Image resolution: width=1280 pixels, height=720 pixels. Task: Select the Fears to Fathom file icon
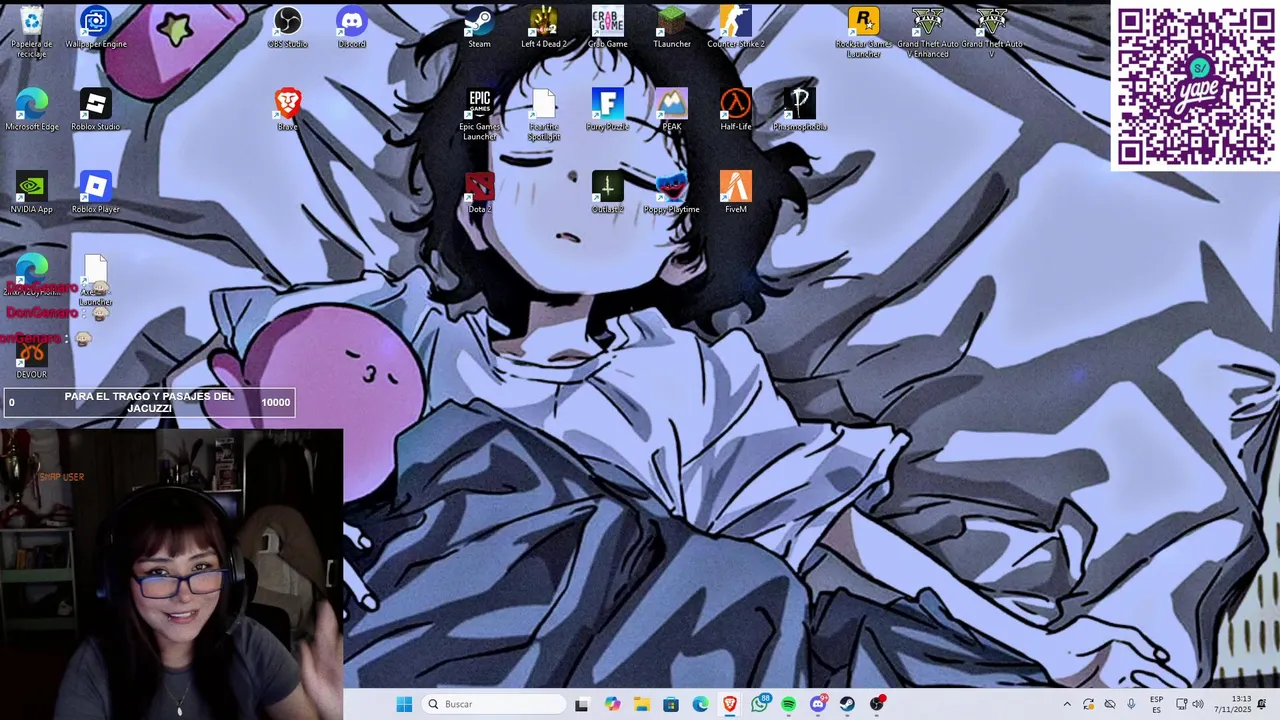543,115
